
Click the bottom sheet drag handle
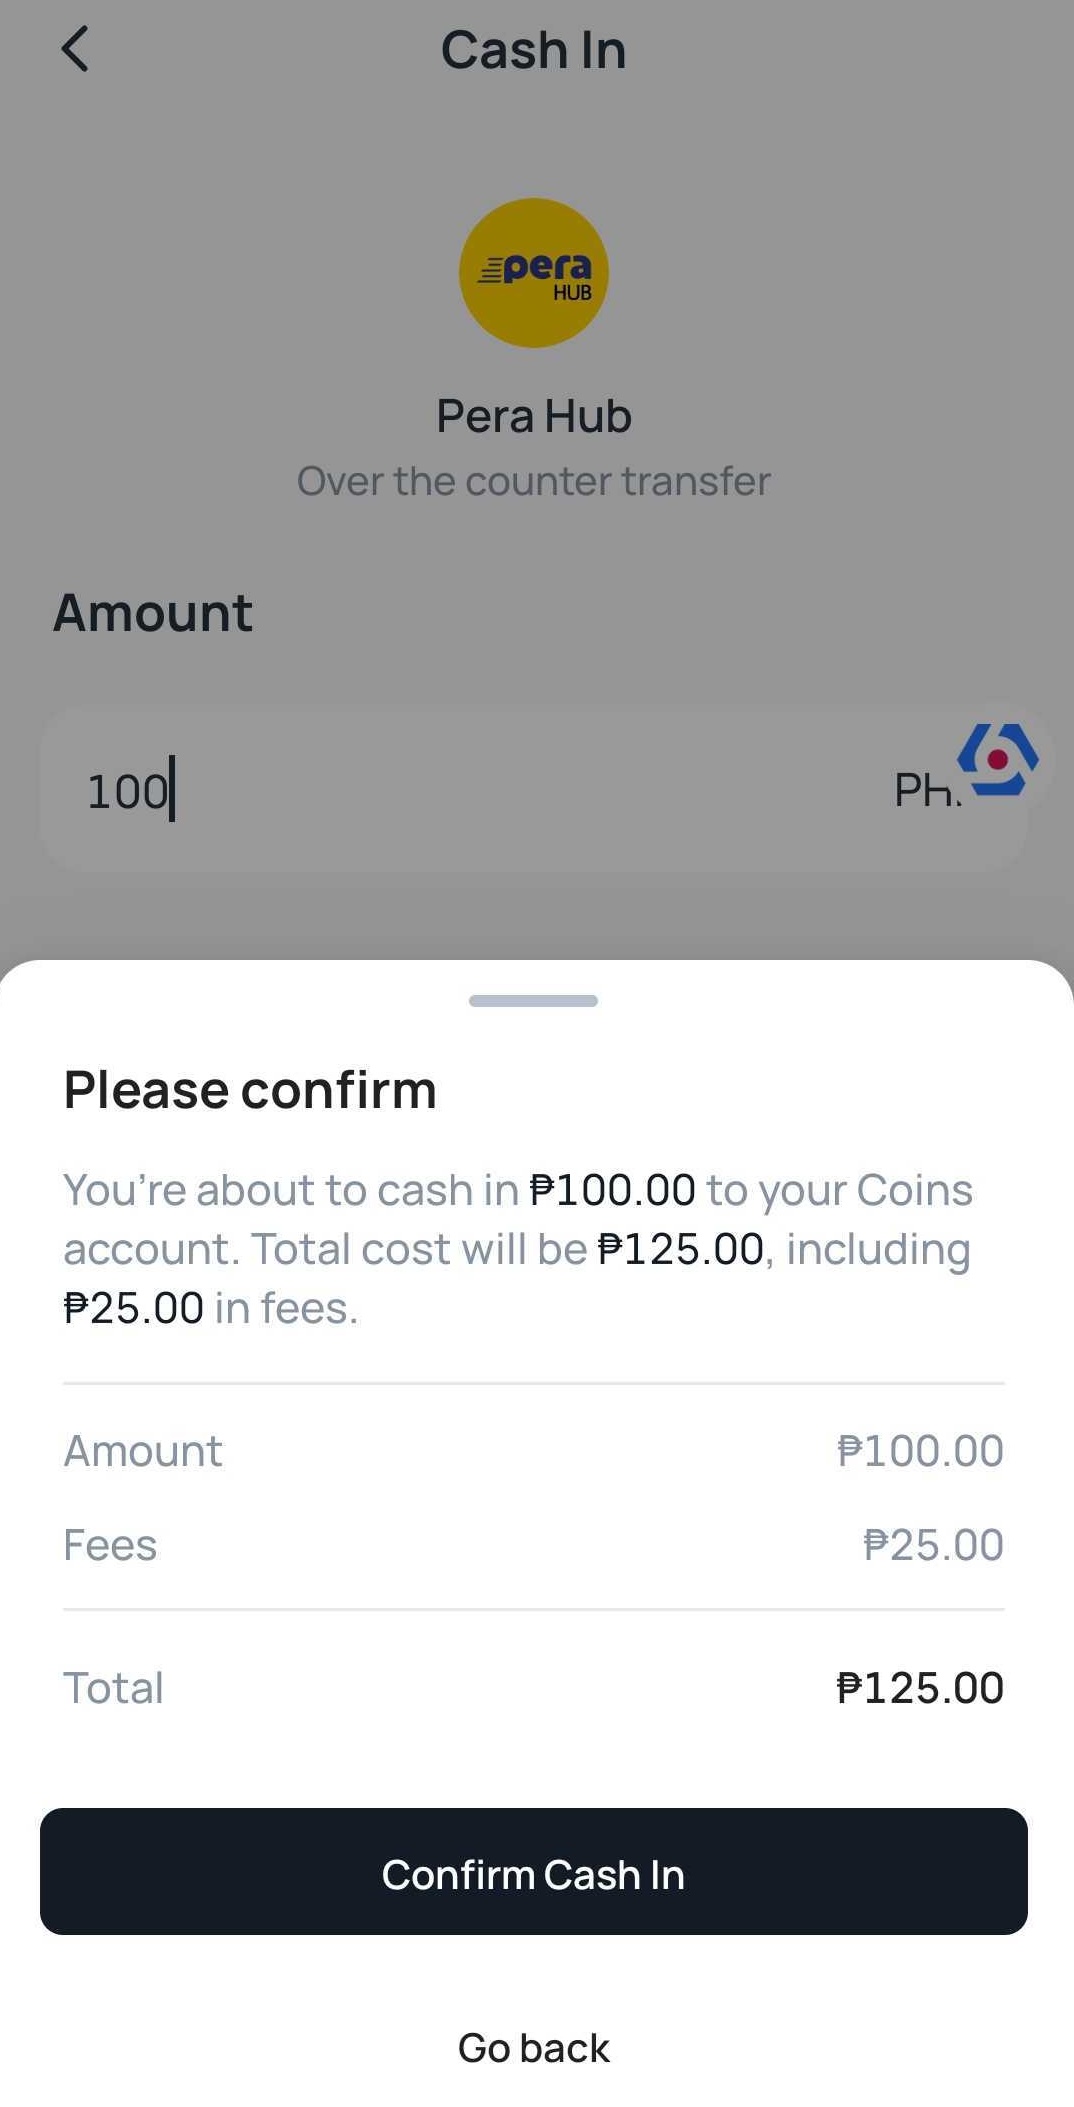click(x=533, y=1001)
